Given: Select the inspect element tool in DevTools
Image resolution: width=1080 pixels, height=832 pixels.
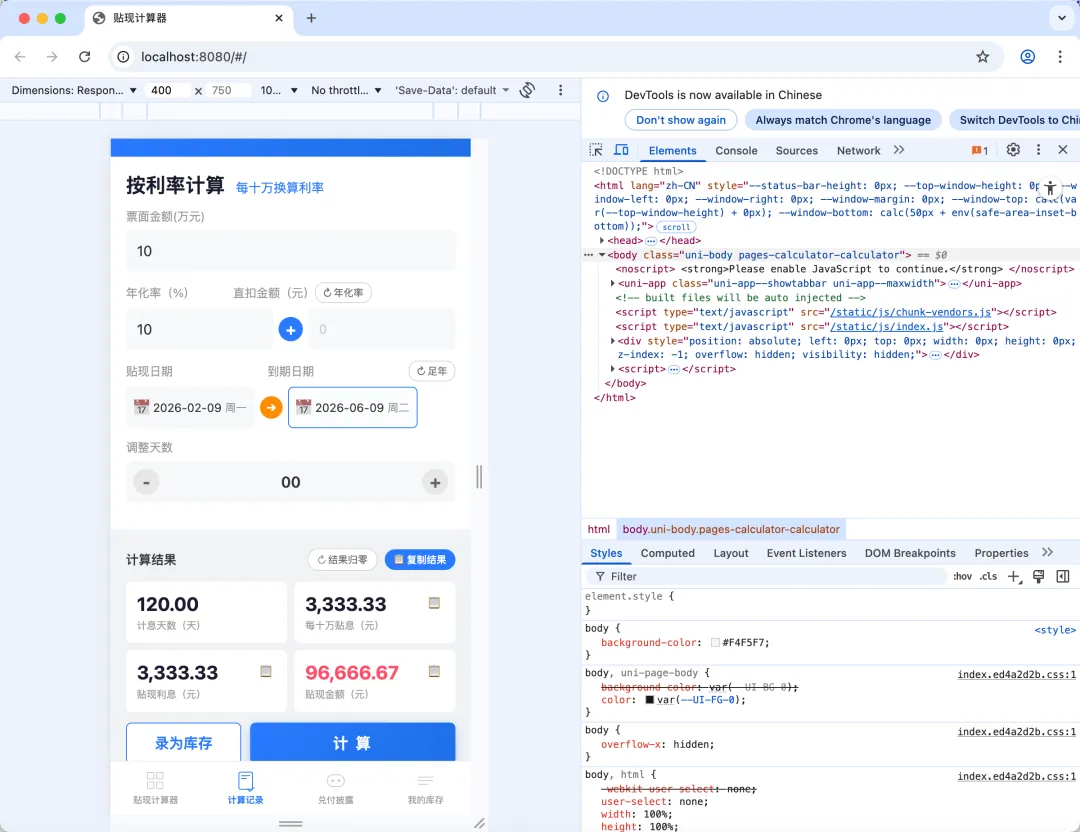Looking at the screenshot, I should point(594,149).
